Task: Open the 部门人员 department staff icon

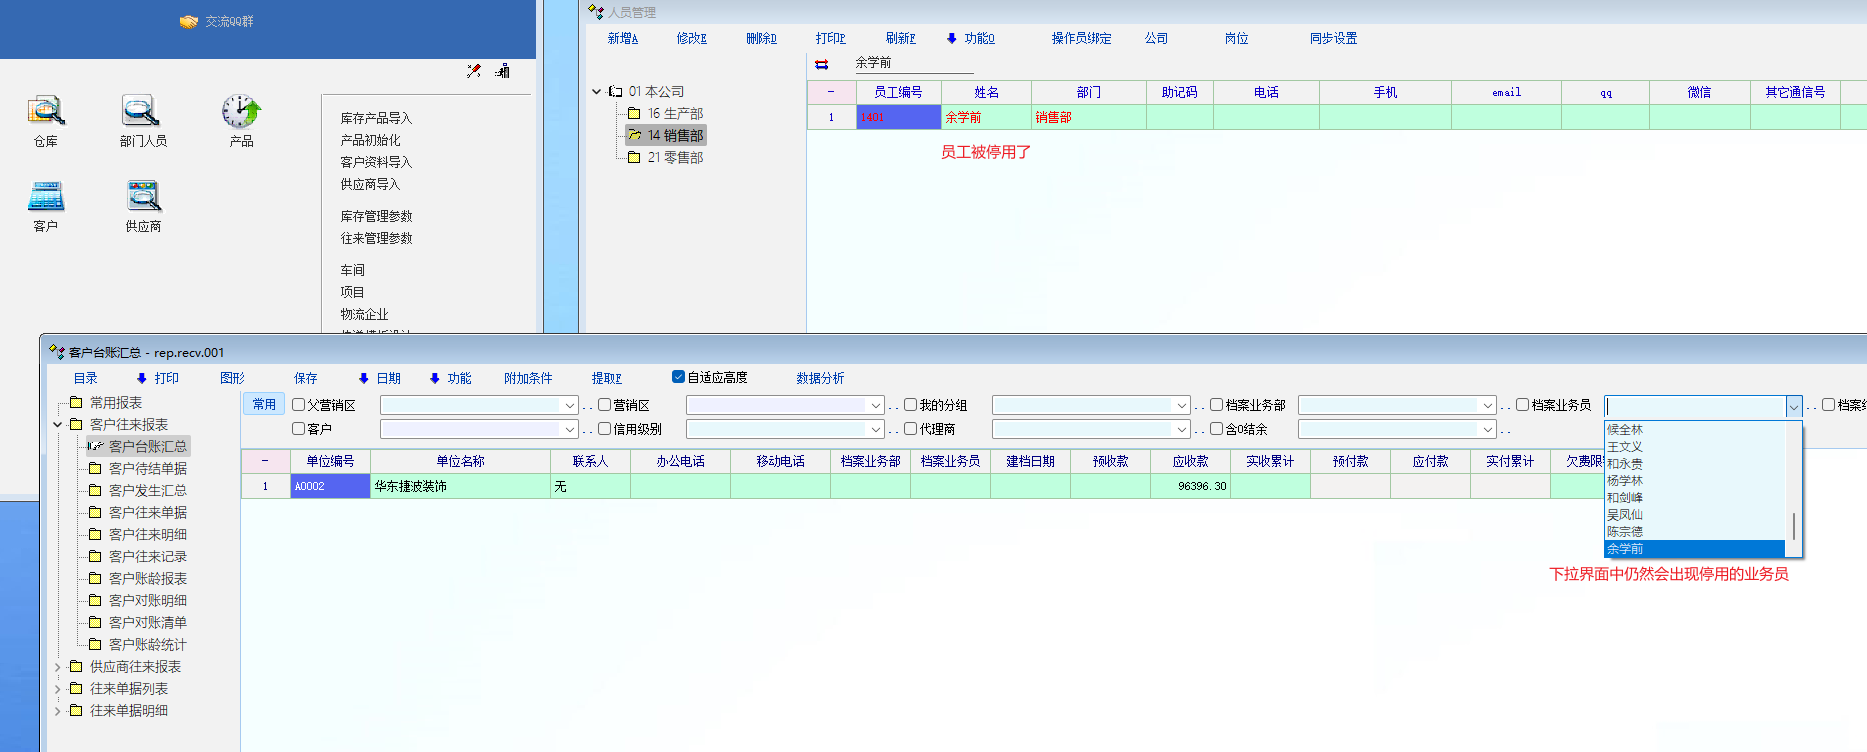Action: 141,111
